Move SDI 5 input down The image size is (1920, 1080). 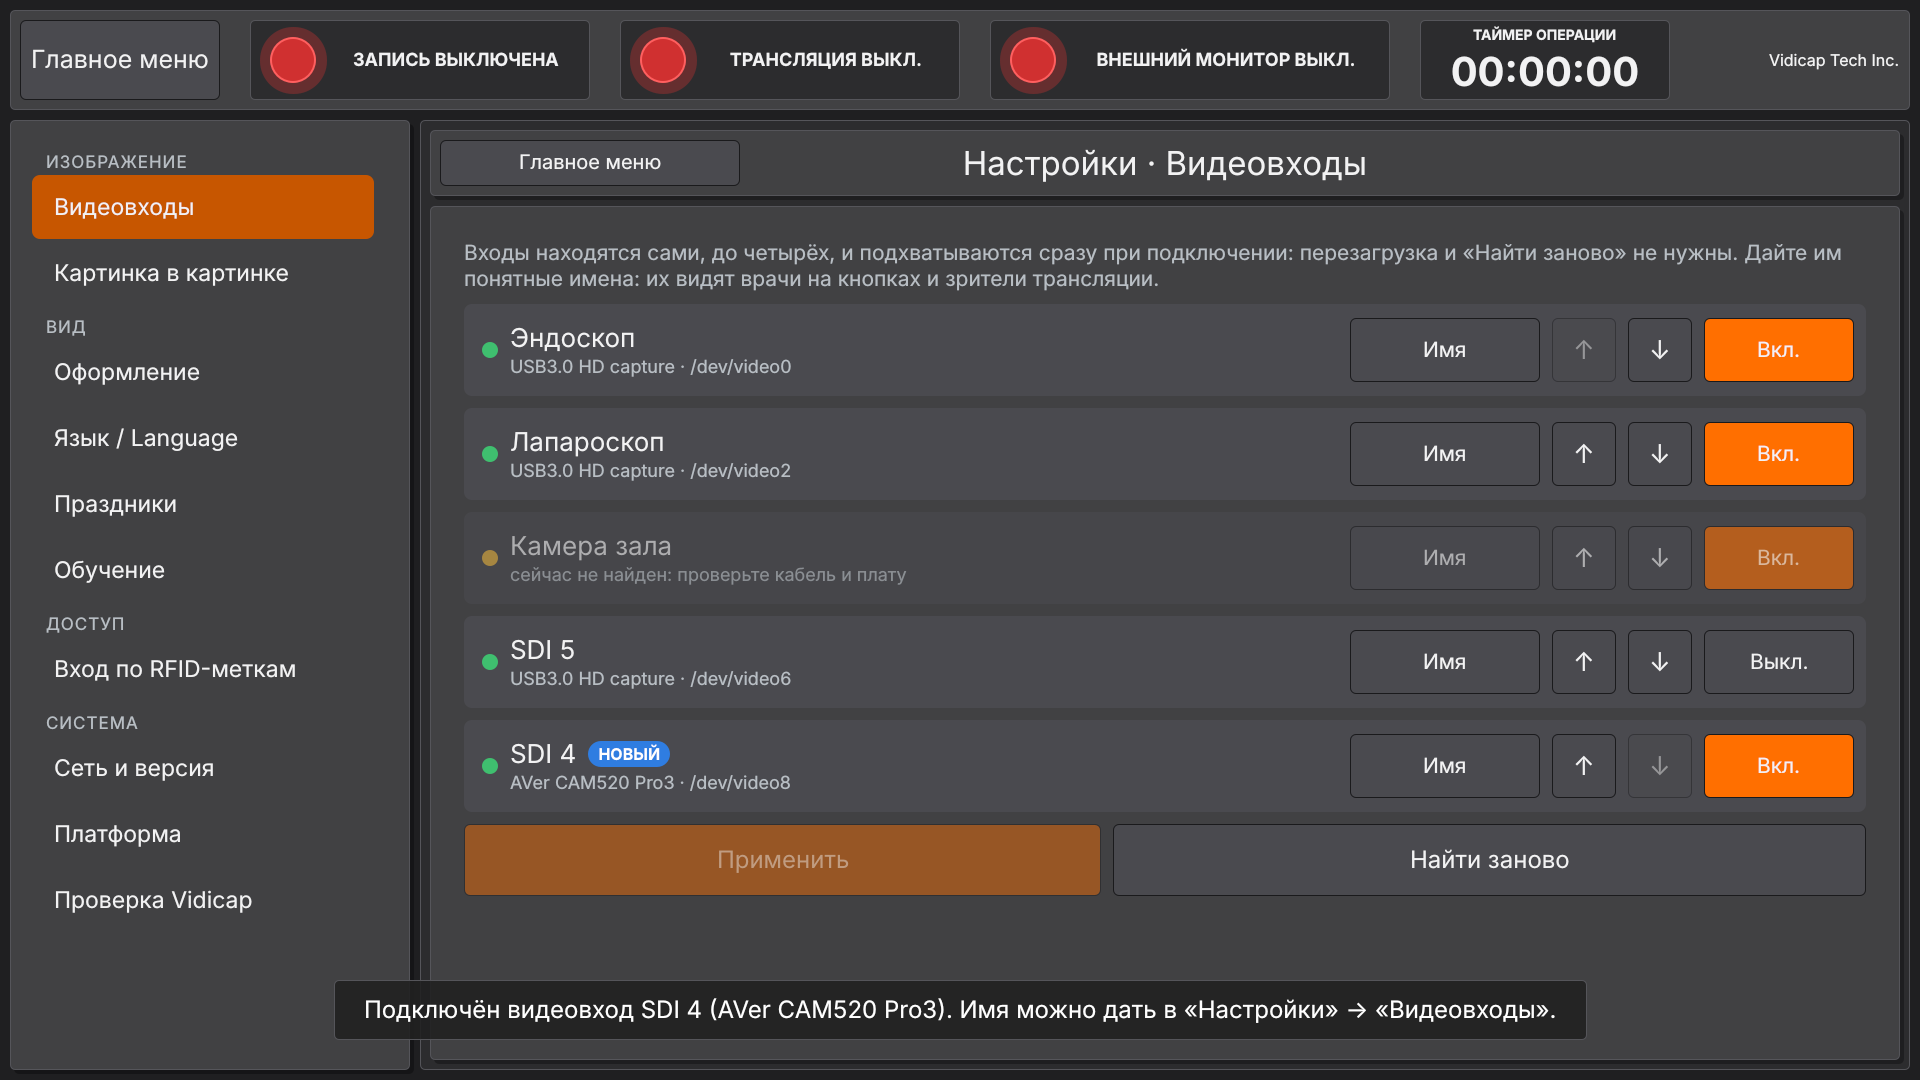click(1659, 662)
